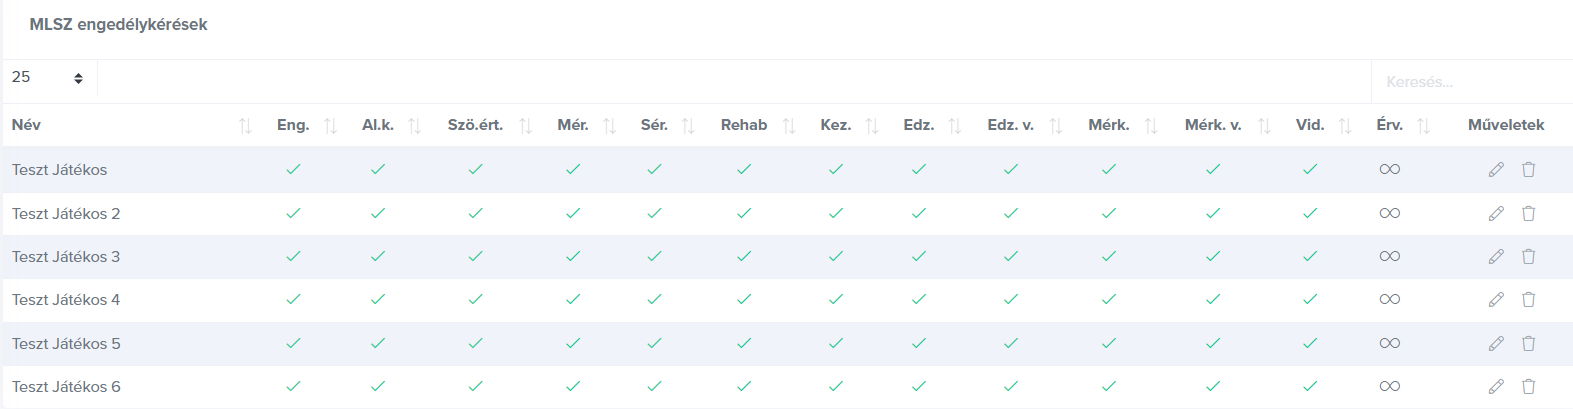
Task: Click the Teszt Játékos 3 name
Action: tap(66, 256)
